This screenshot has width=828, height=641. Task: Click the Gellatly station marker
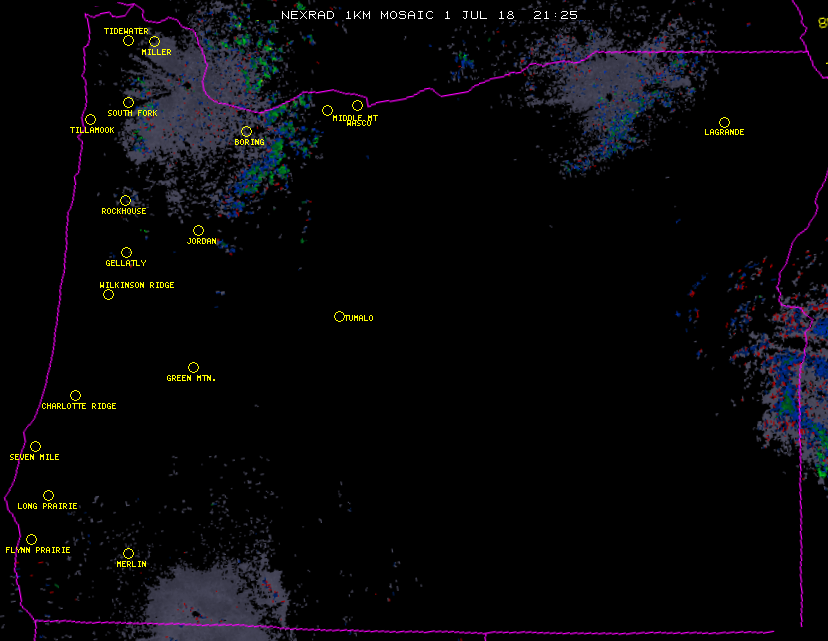126,252
